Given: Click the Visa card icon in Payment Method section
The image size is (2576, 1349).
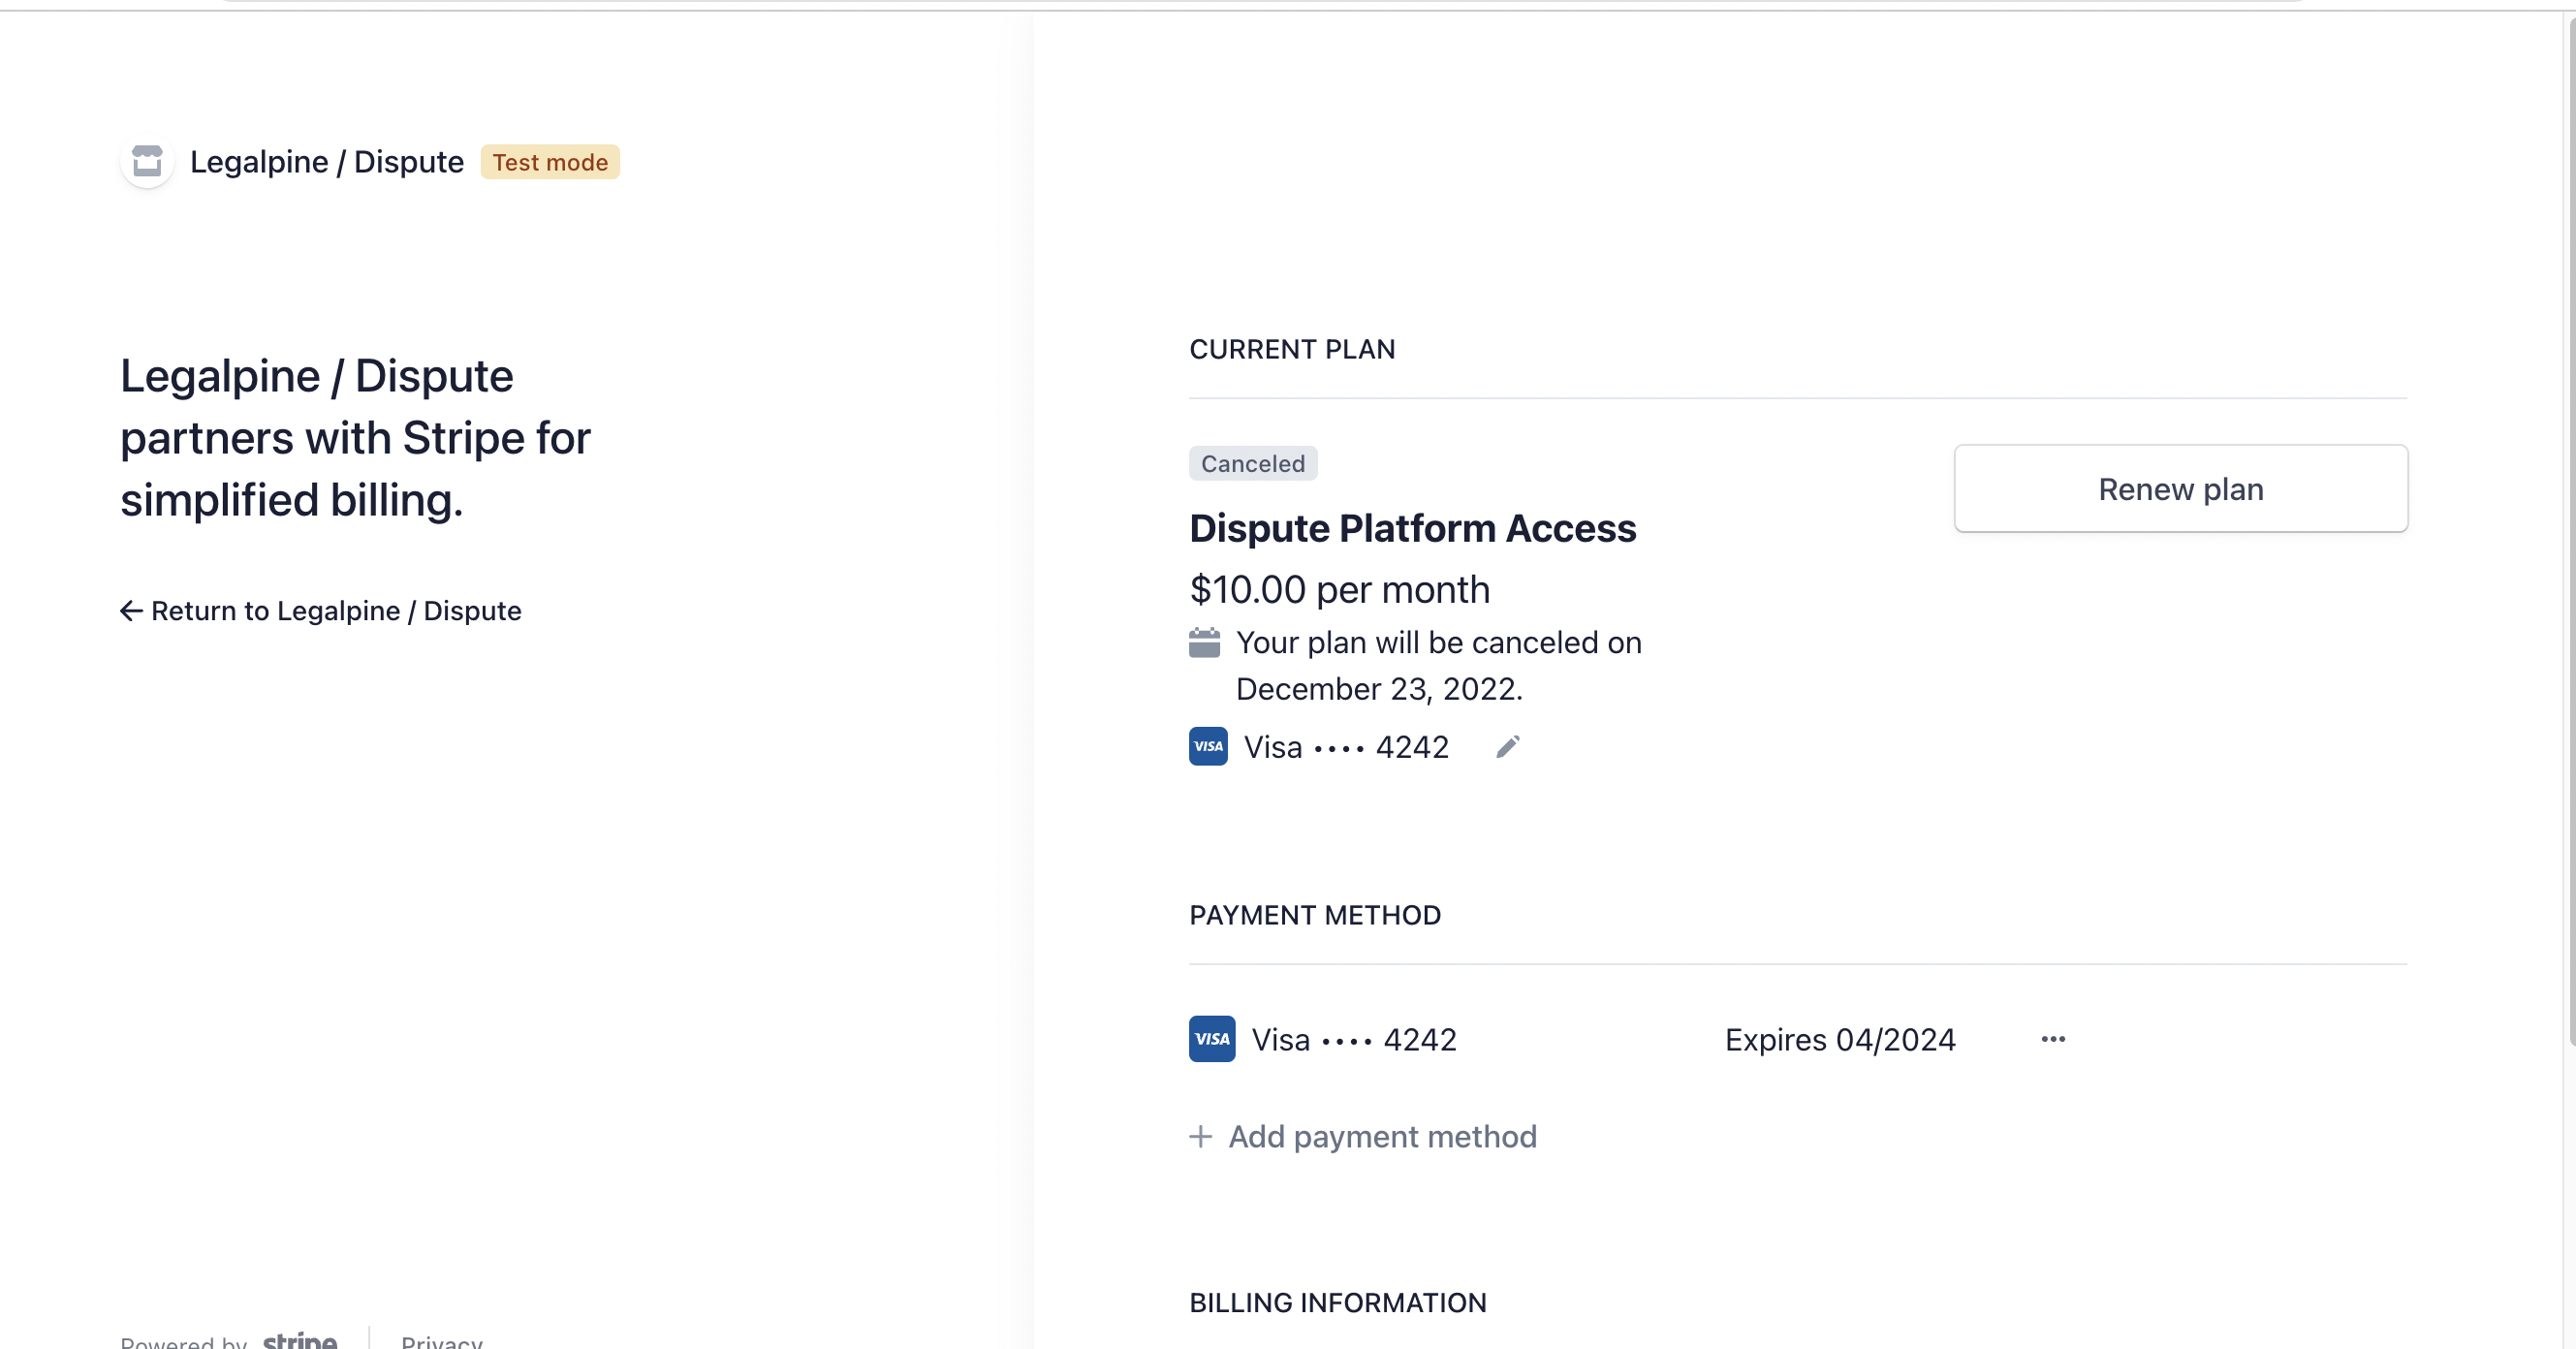Looking at the screenshot, I should tap(1212, 1039).
